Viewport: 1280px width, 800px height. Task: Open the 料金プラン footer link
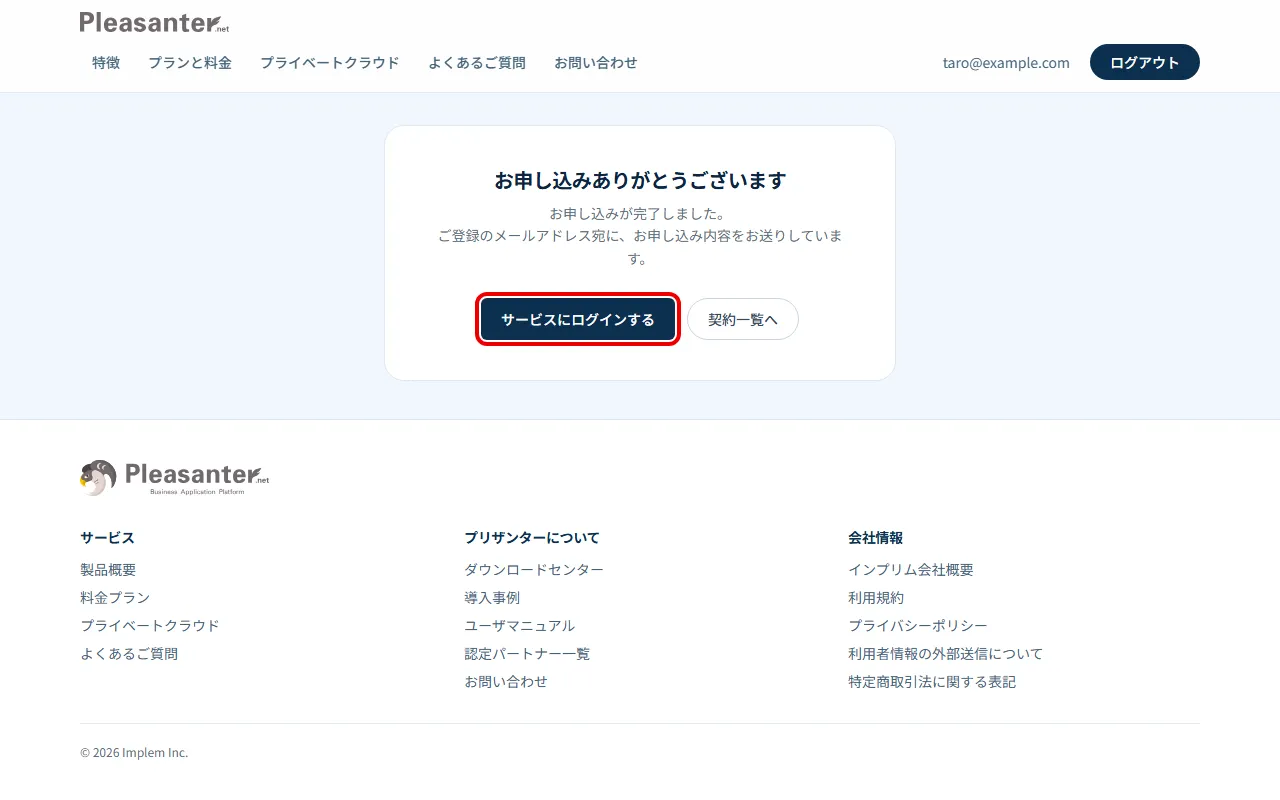(x=115, y=598)
